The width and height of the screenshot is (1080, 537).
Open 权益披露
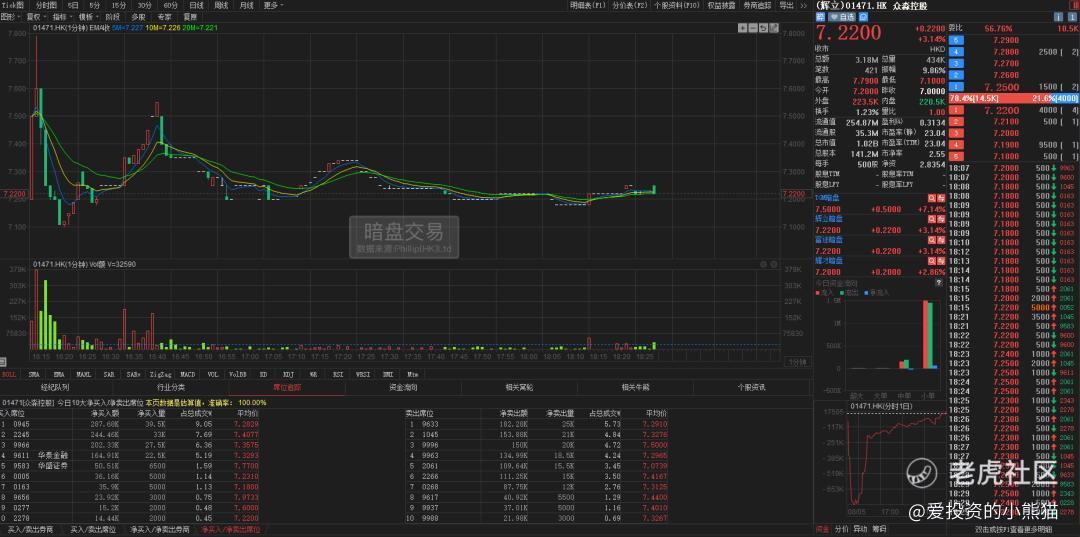point(721,6)
